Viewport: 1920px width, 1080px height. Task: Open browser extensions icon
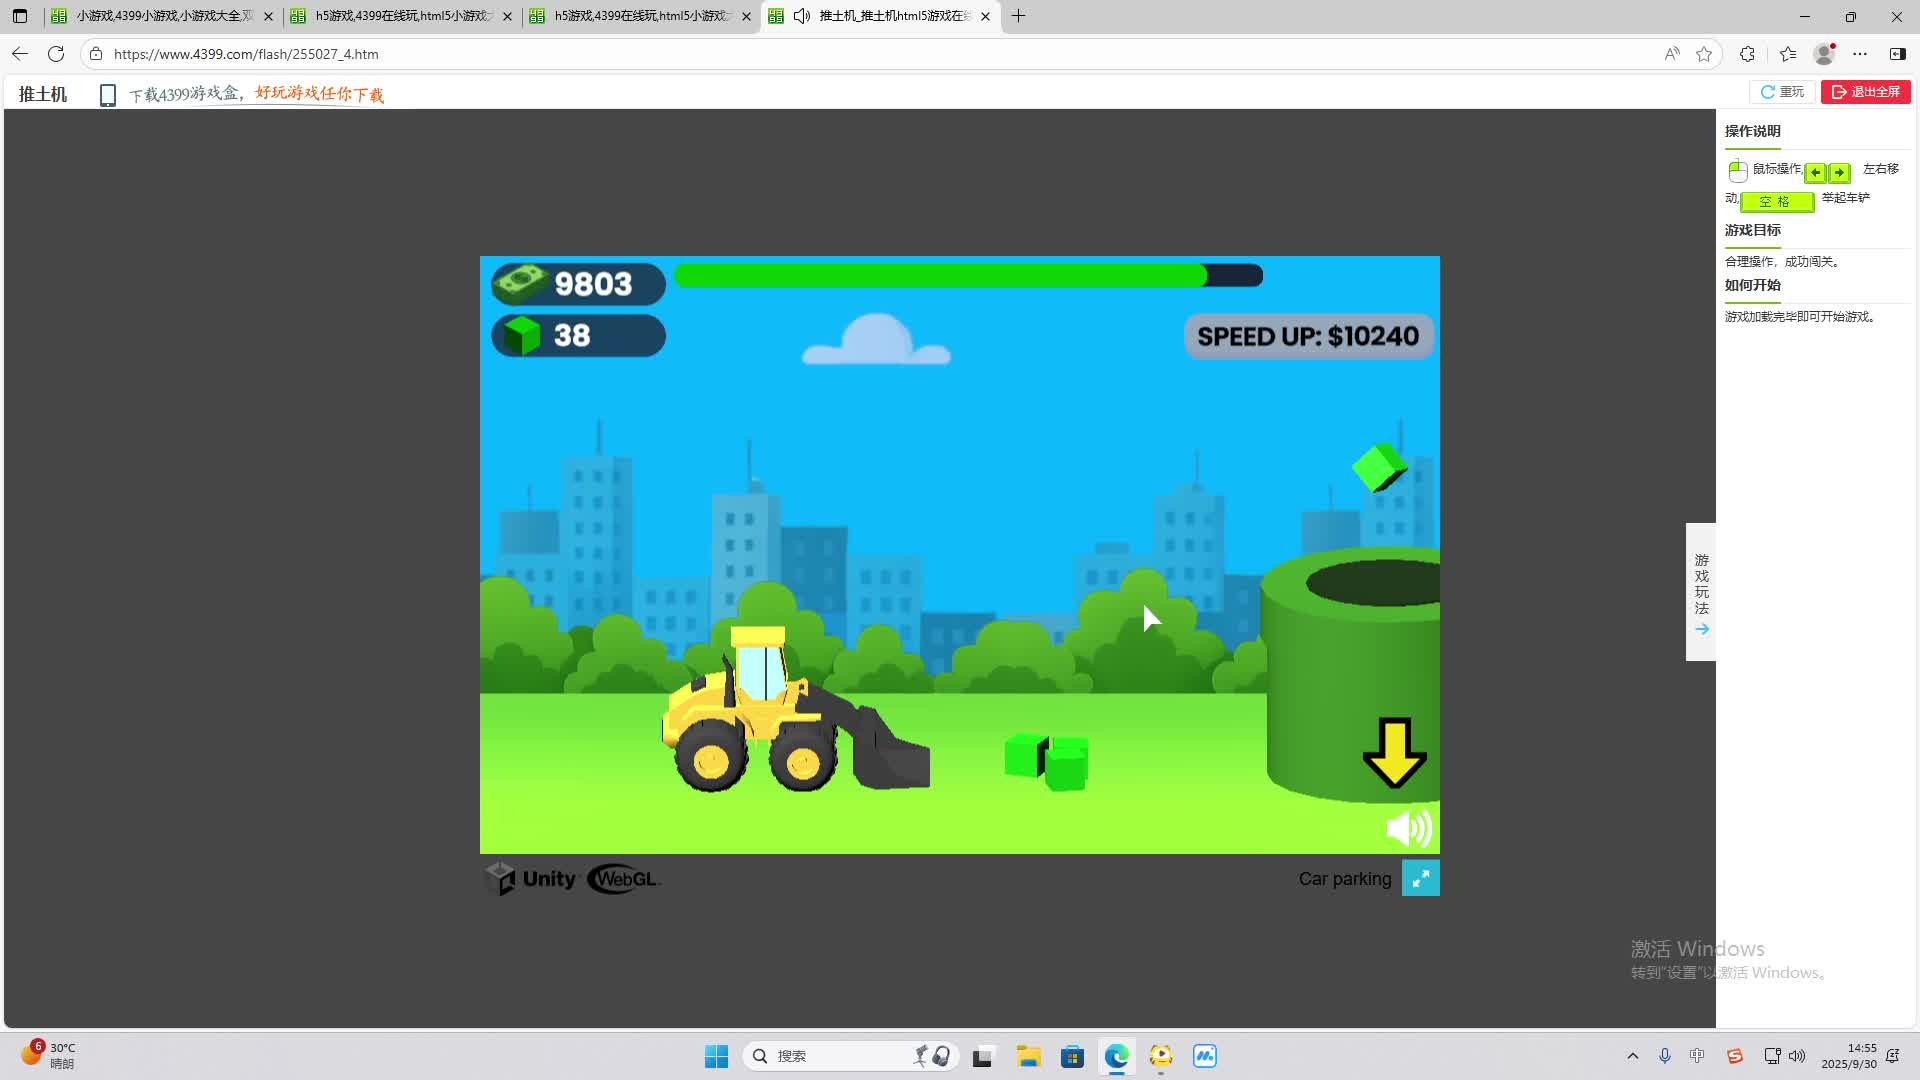tap(1747, 54)
